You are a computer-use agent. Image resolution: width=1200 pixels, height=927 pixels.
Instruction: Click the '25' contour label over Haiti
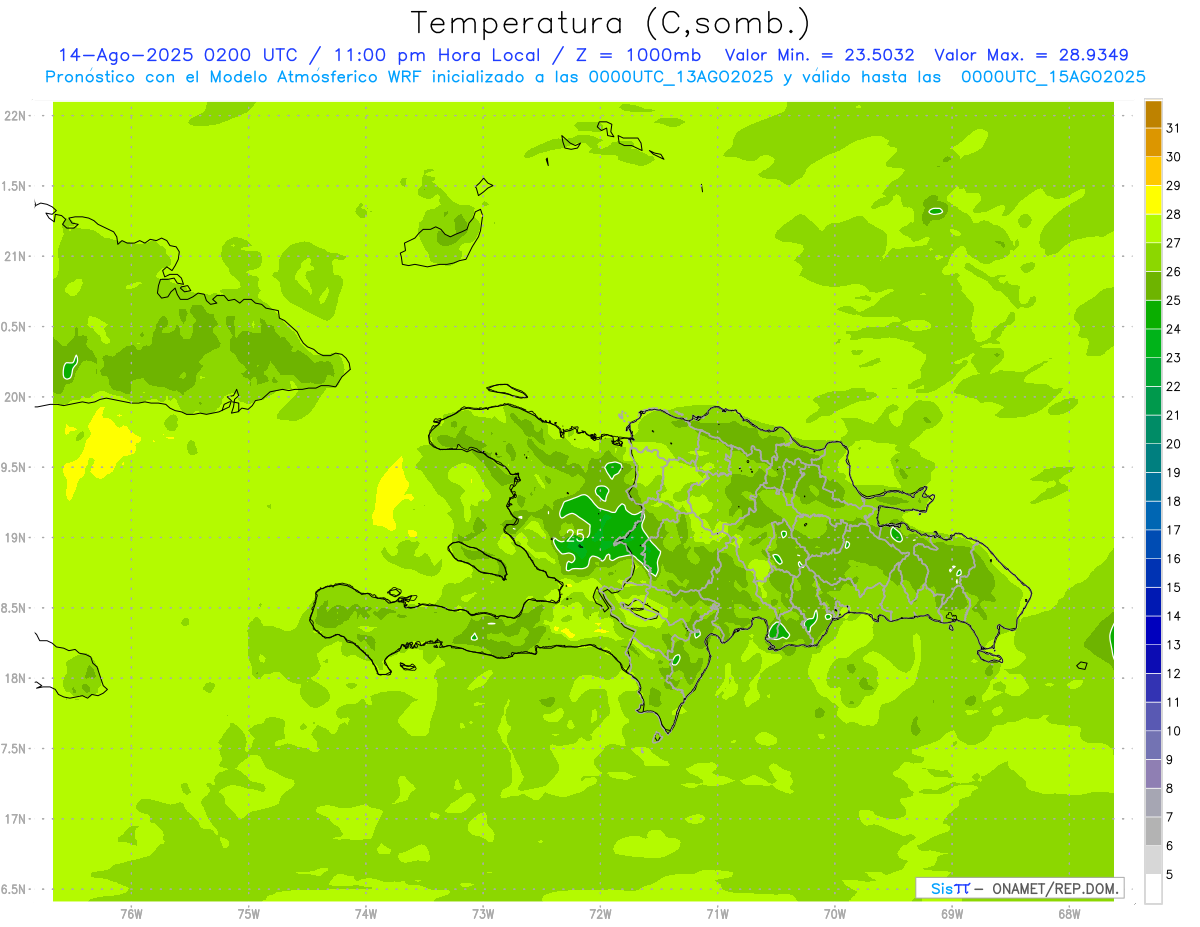(x=575, y=536)
